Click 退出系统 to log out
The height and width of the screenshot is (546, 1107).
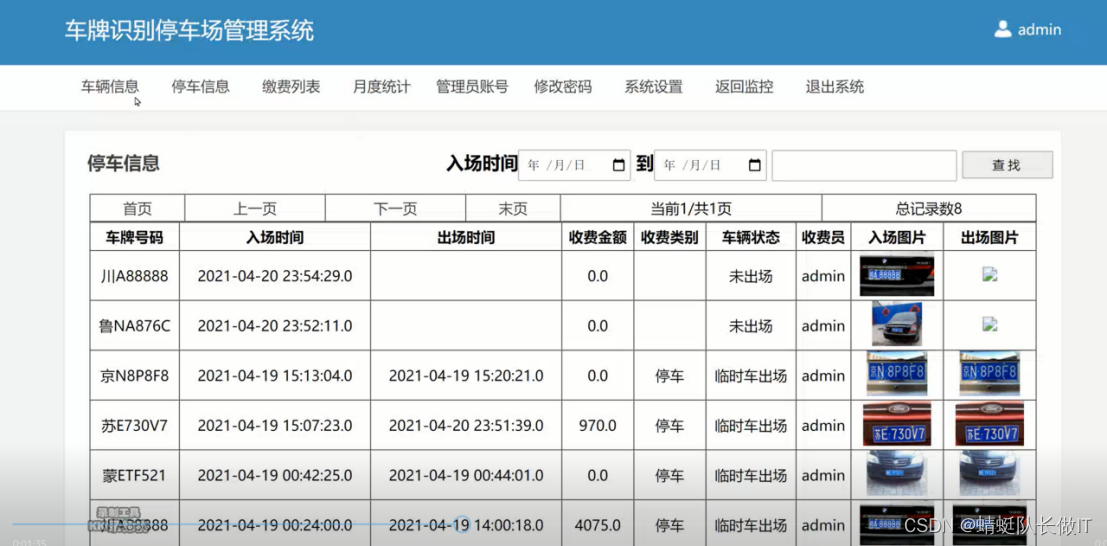834,87
